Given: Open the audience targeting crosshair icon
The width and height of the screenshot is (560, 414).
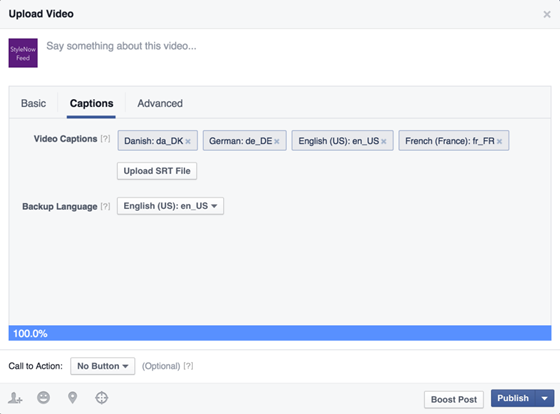Looking at the screenshot, I should (101, 398).
